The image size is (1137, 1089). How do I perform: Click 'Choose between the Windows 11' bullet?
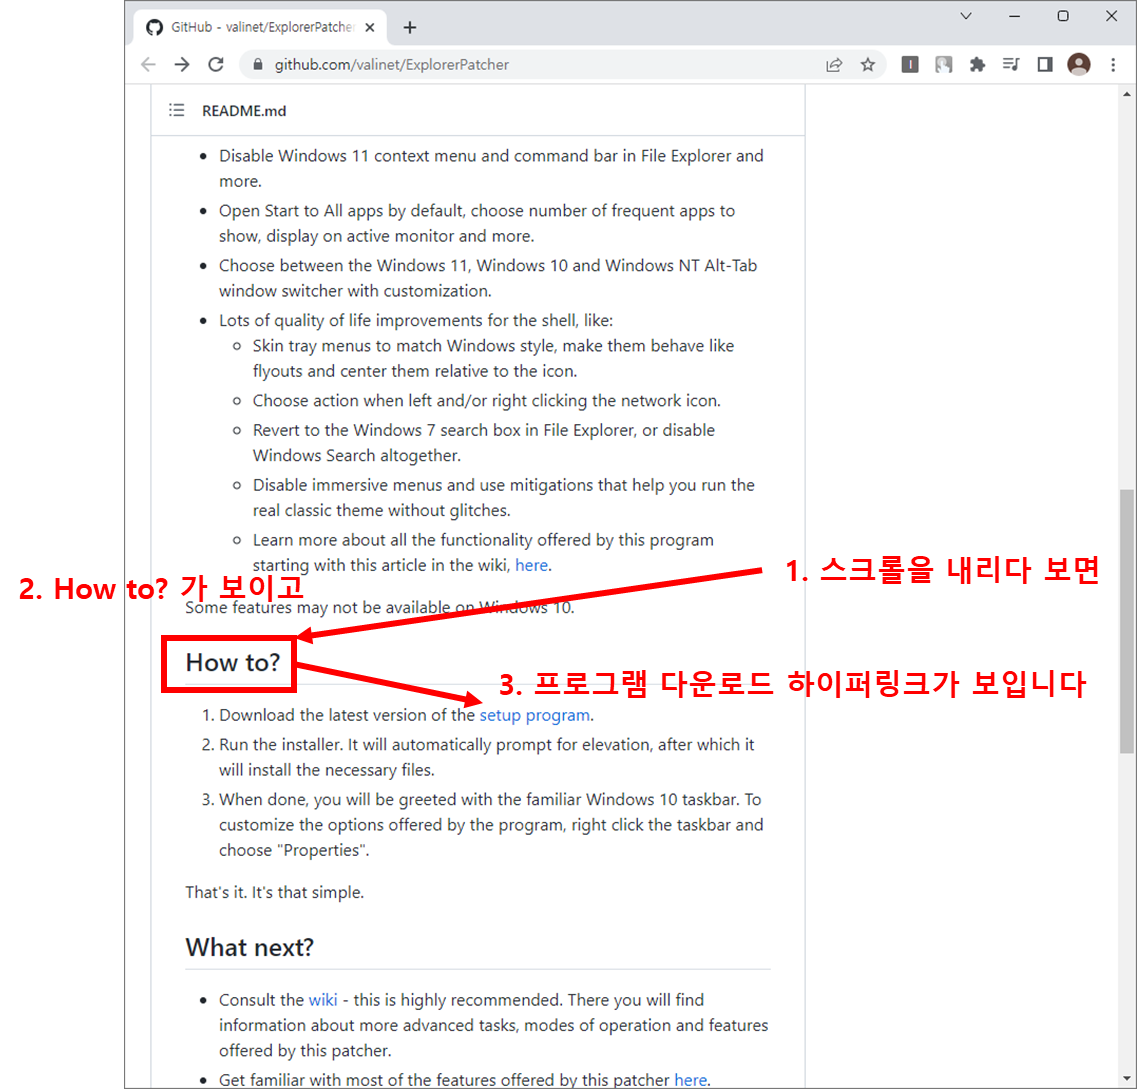click(x=488, y=278)
